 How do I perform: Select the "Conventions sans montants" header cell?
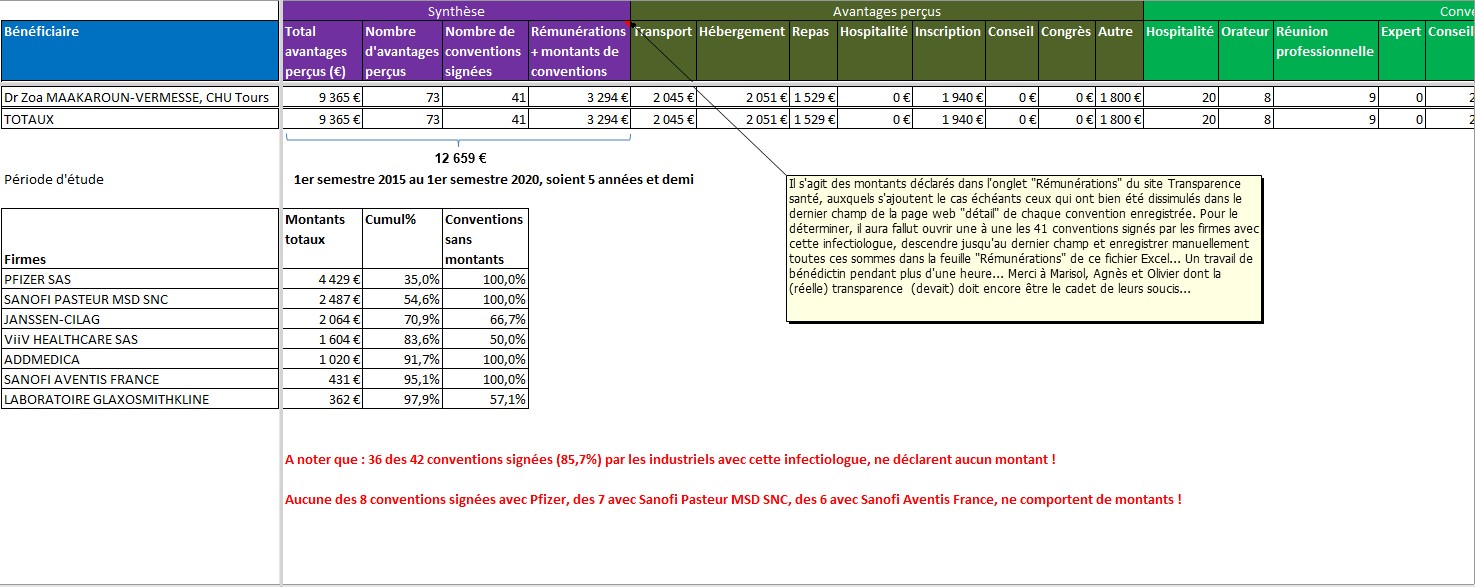click(x=485, y=239)
